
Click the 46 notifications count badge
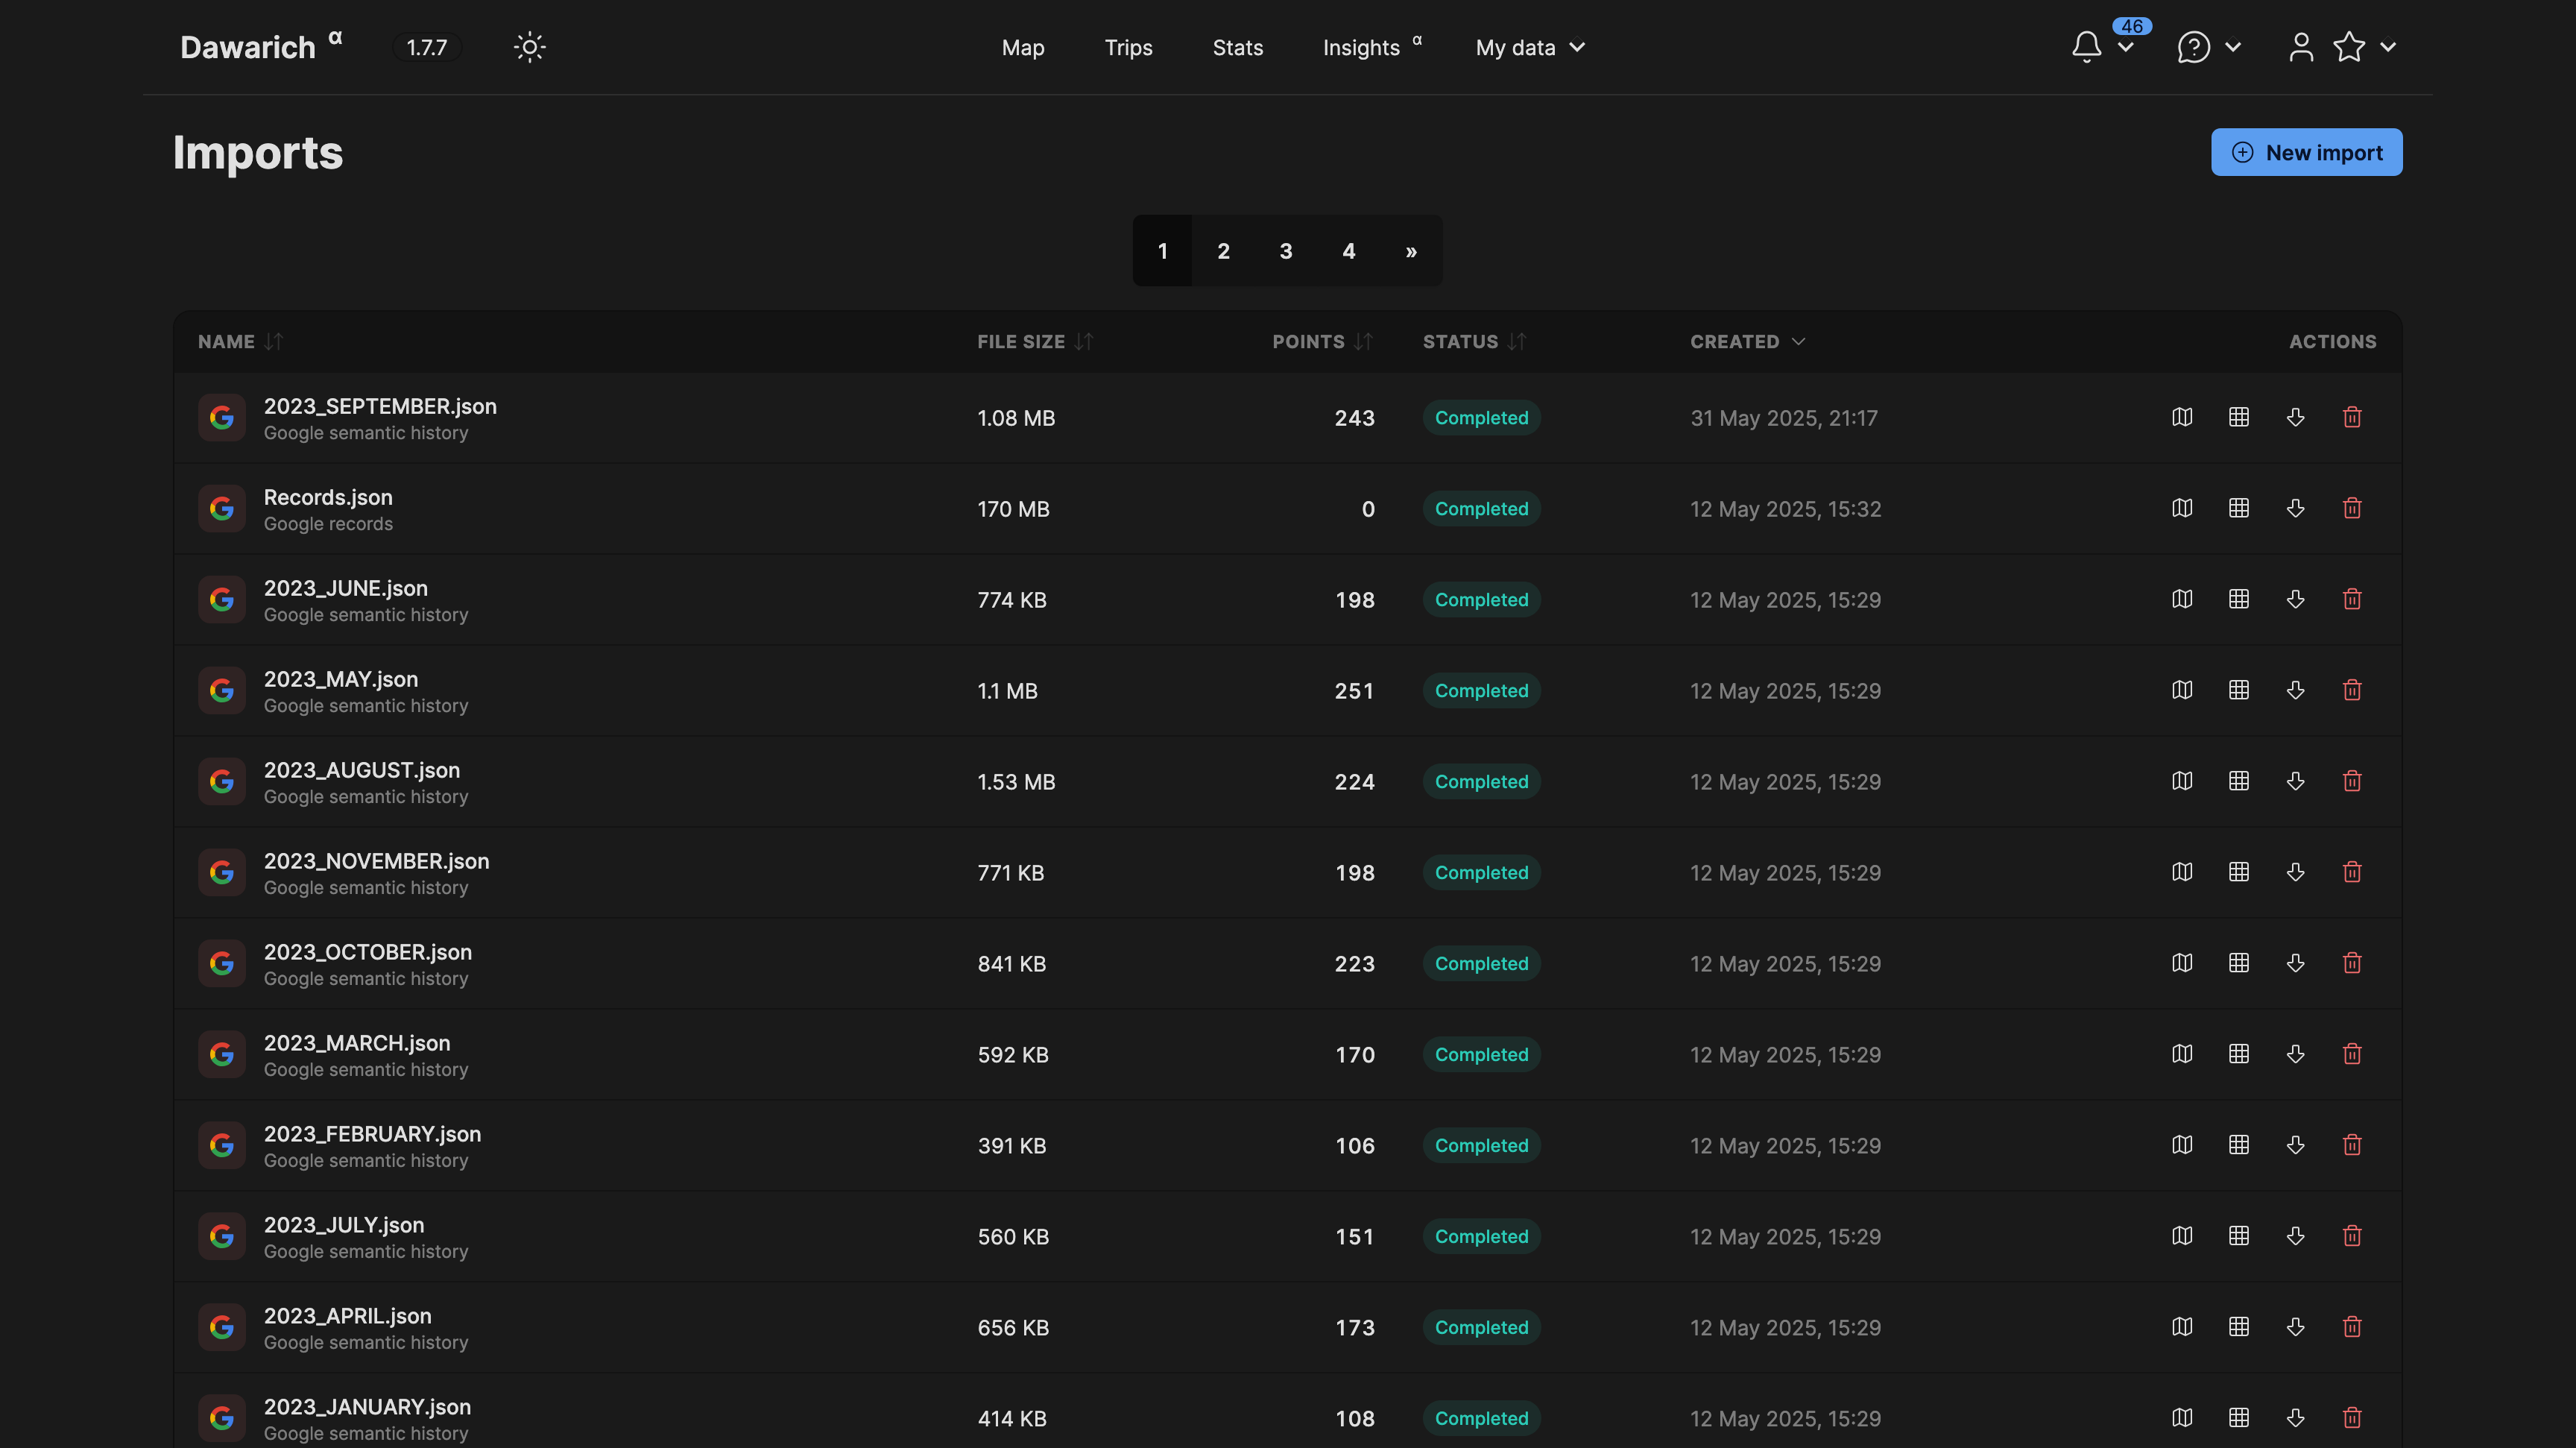[2131, 26]
